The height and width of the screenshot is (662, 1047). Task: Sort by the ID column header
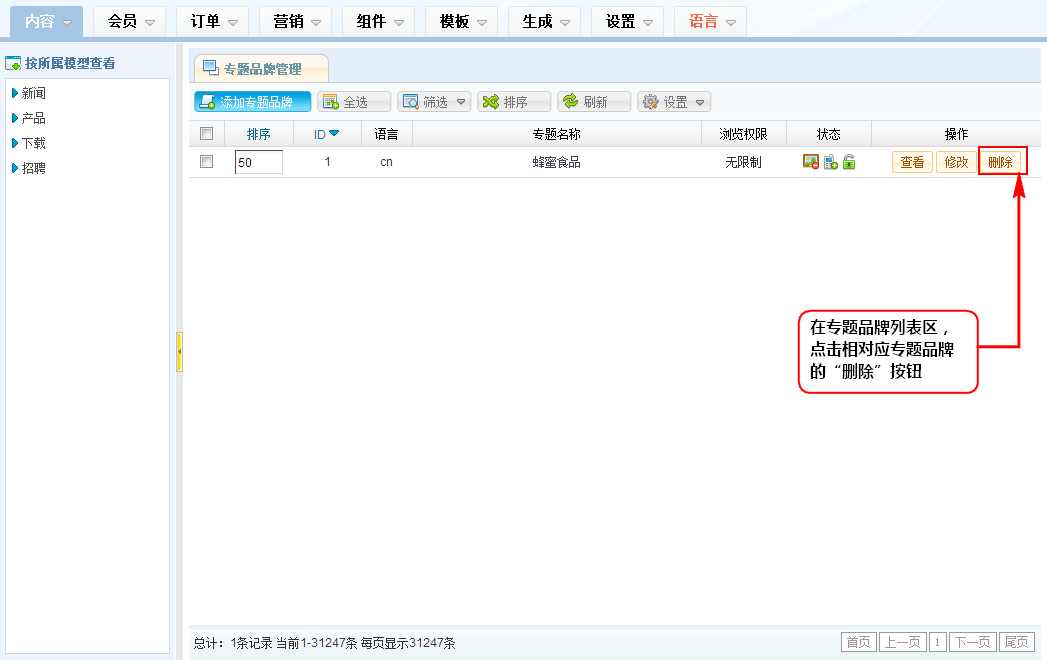pos(327,134)
